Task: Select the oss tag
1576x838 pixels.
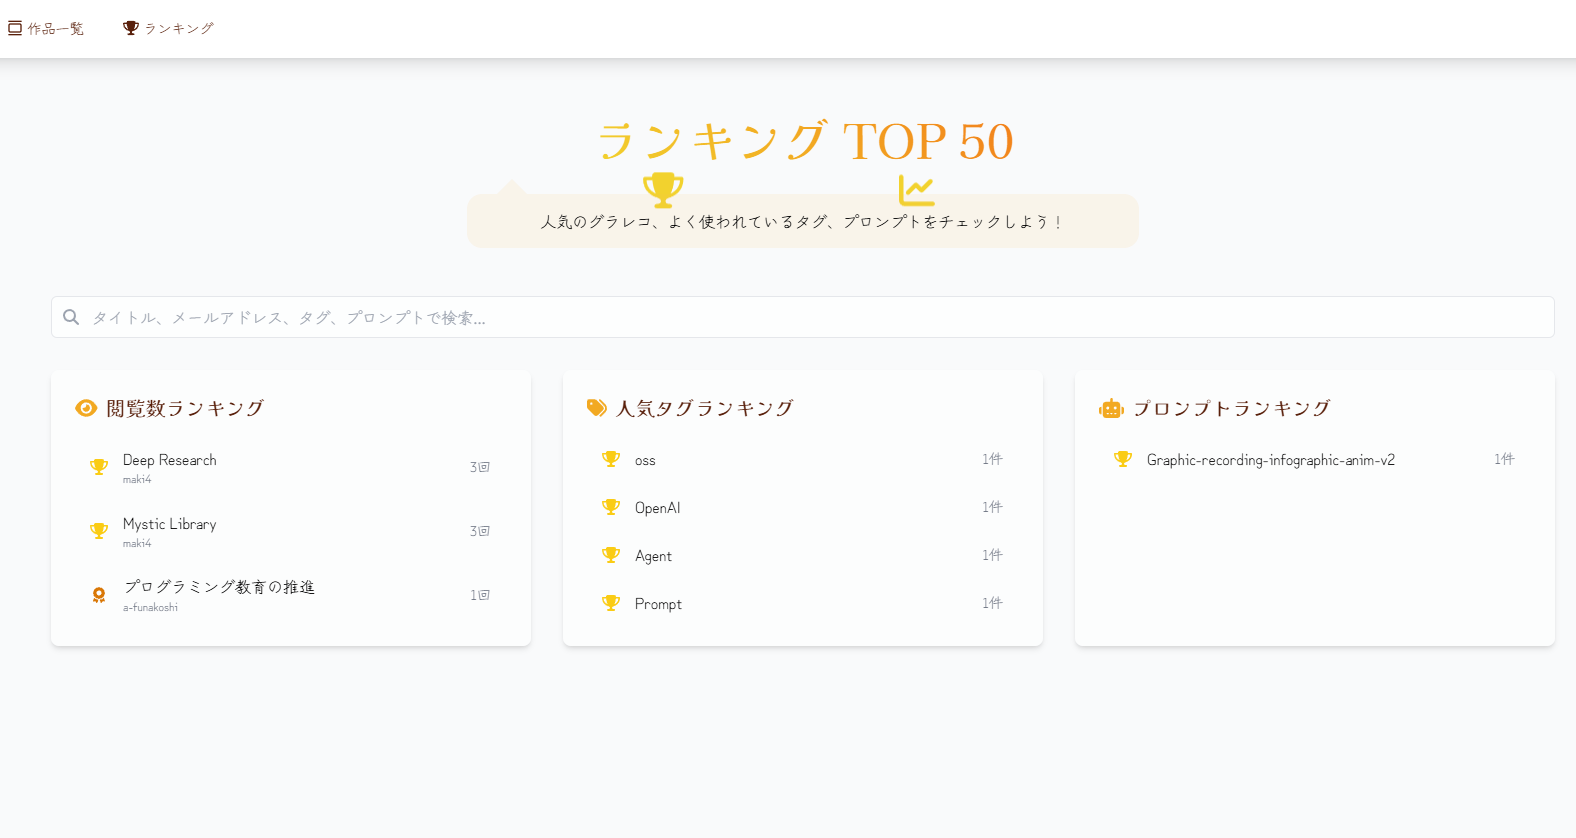Action: [x=803, y=459]
